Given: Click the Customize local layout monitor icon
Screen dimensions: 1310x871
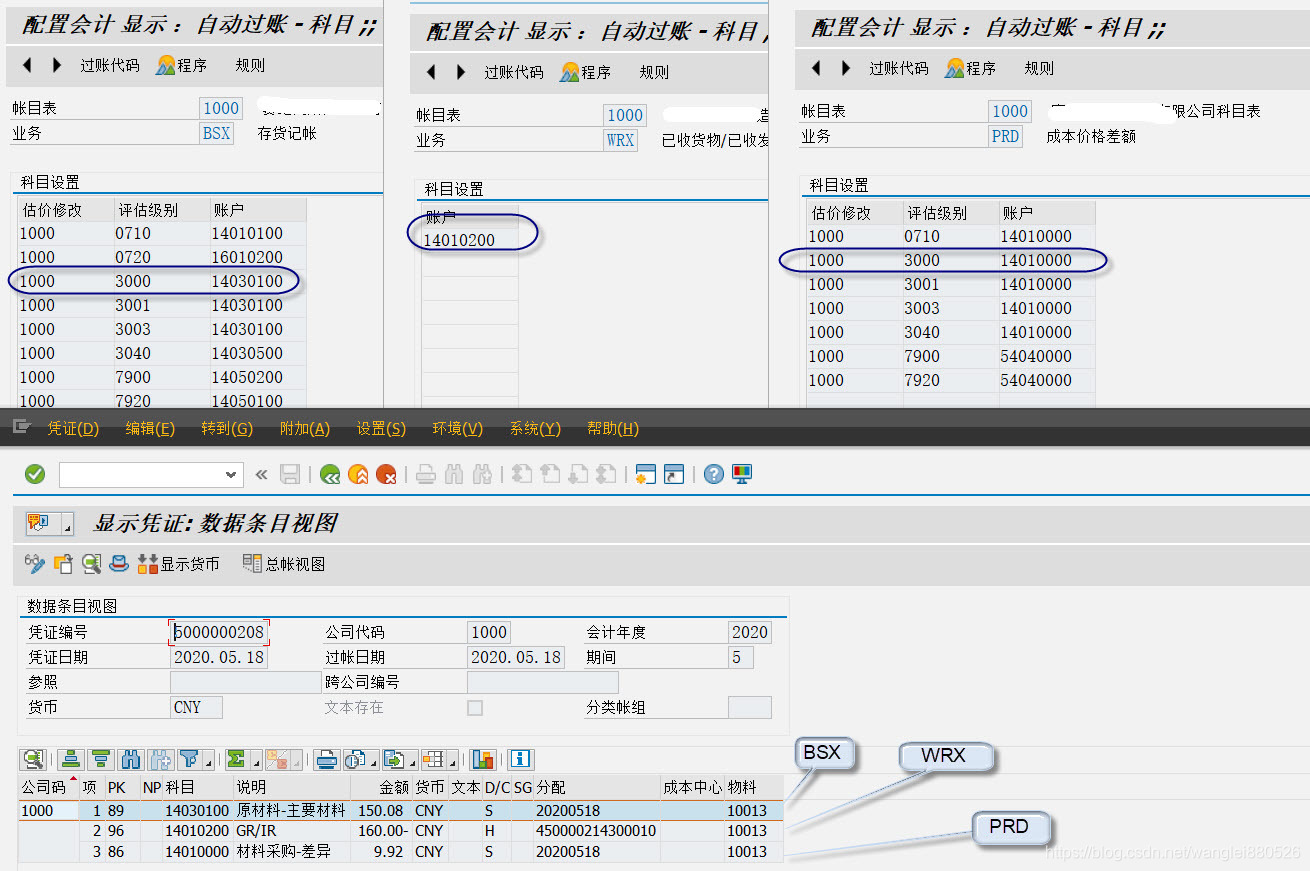Looking at the screenshot, I should 742,474.
